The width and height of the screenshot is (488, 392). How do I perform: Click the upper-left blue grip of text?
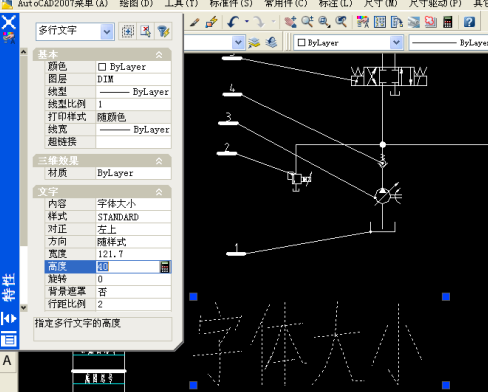193,297
